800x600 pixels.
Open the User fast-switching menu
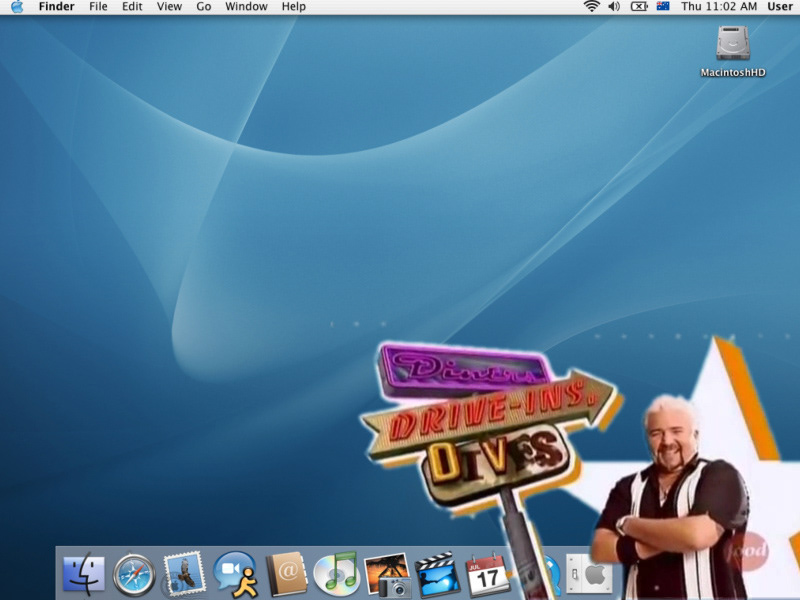tap(780, 7)
